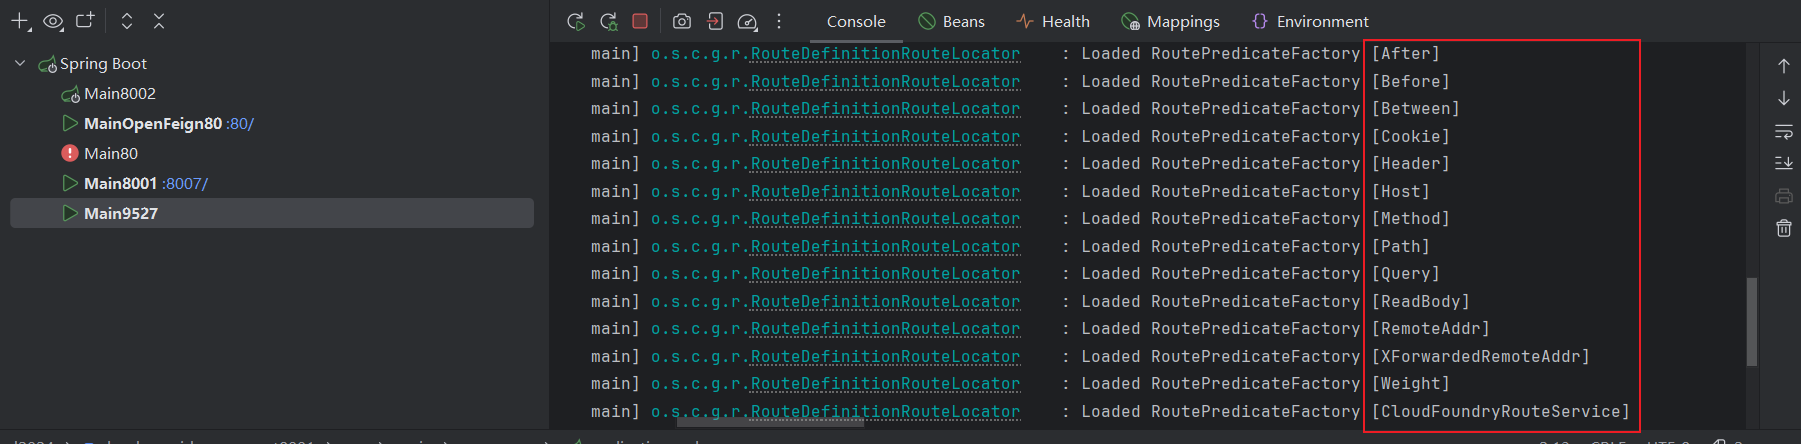
Task: Expand all services in the tree
Action: click(127, 21)
